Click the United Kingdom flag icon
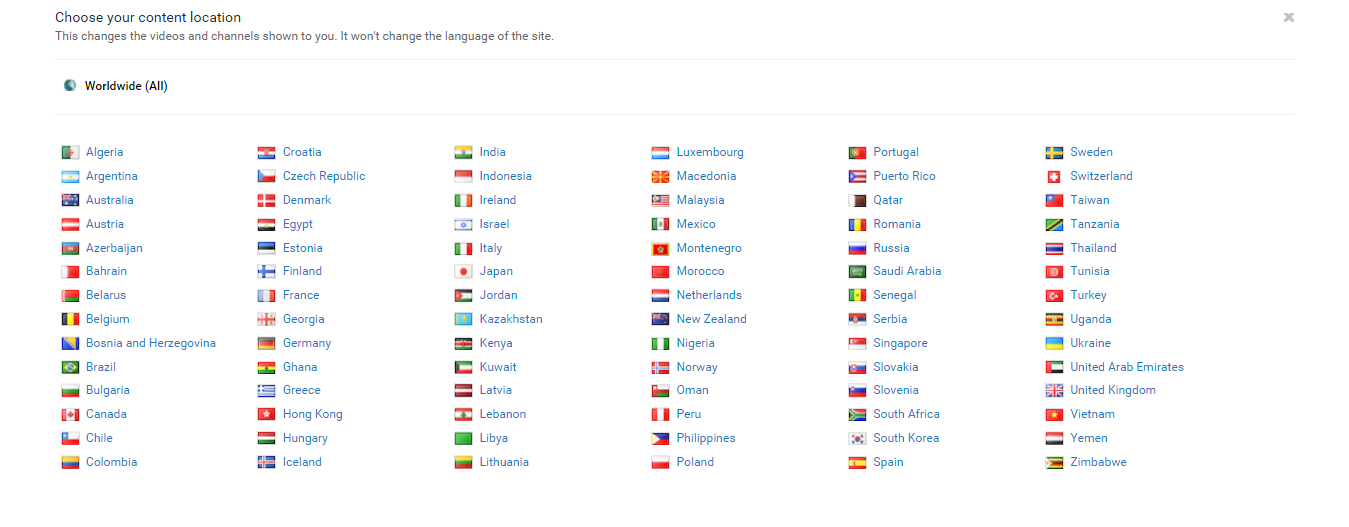This screenshot has width=1349, height=527. pyautogui.click(x=1054, y=391)
